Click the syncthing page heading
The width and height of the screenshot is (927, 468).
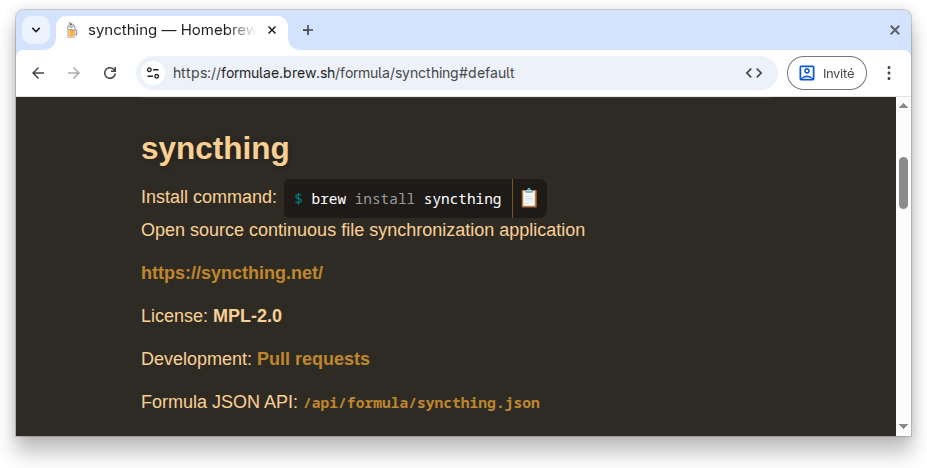click(215, 149)
